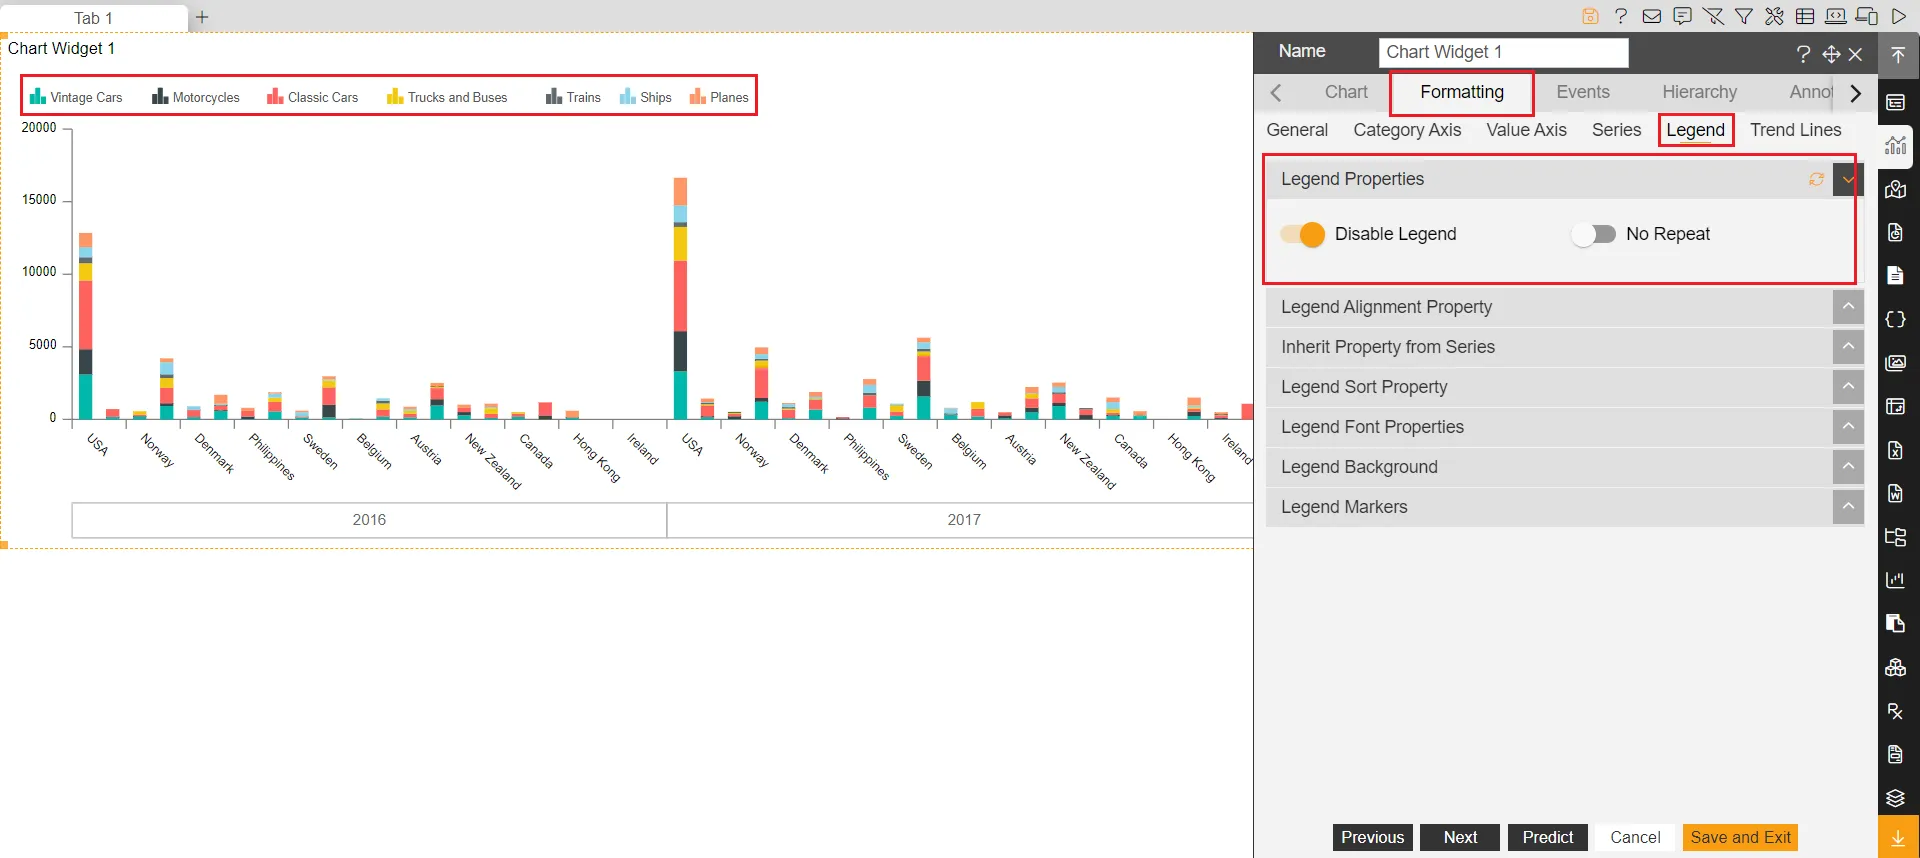Click the stacked layers icon in sidebar
Screen dimensions: 1920x858
coord(1896,797)
